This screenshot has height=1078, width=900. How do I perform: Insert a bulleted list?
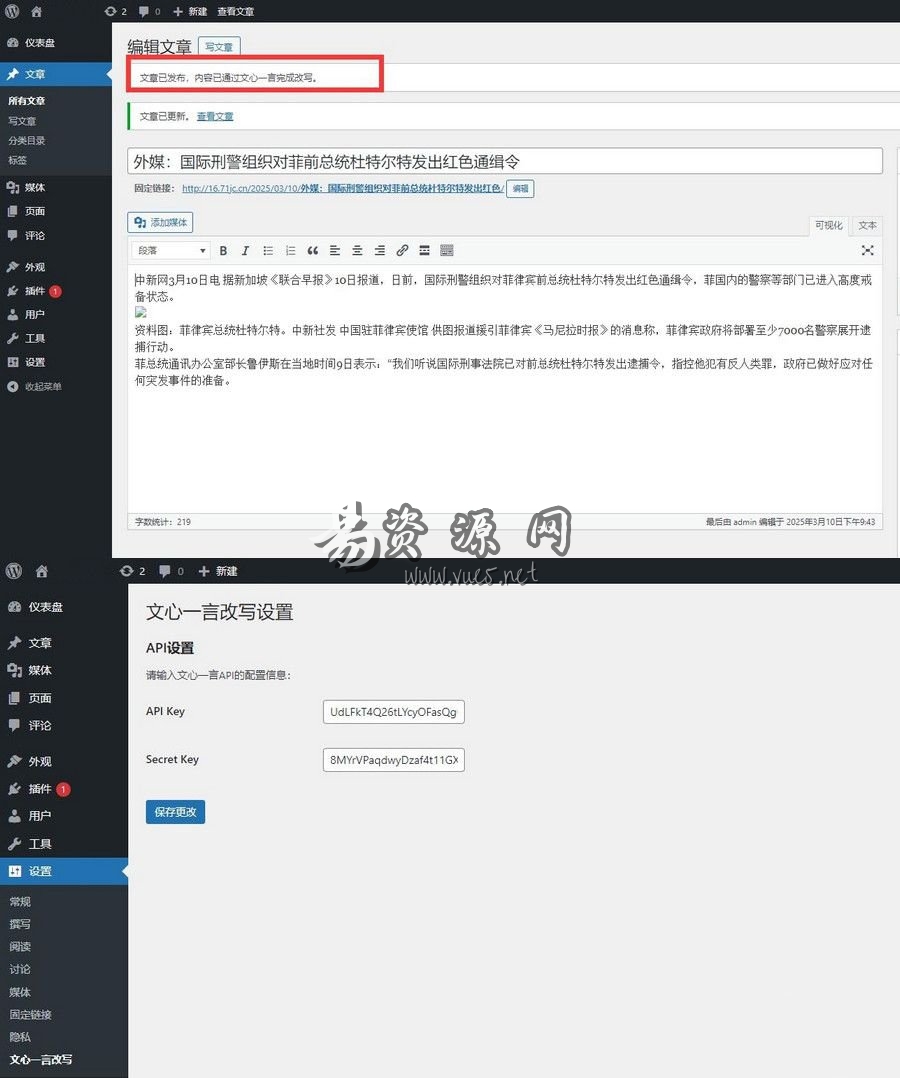point(267,251)
